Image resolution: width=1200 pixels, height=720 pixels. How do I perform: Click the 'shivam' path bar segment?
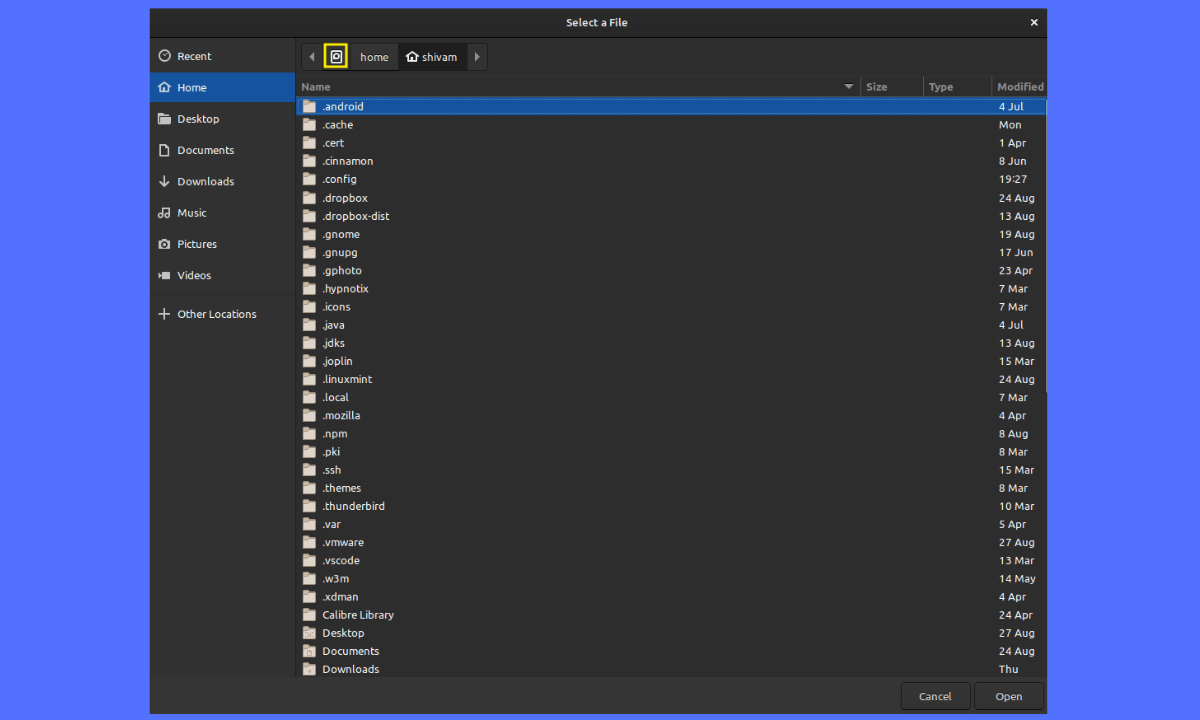(x=432, y=57)
